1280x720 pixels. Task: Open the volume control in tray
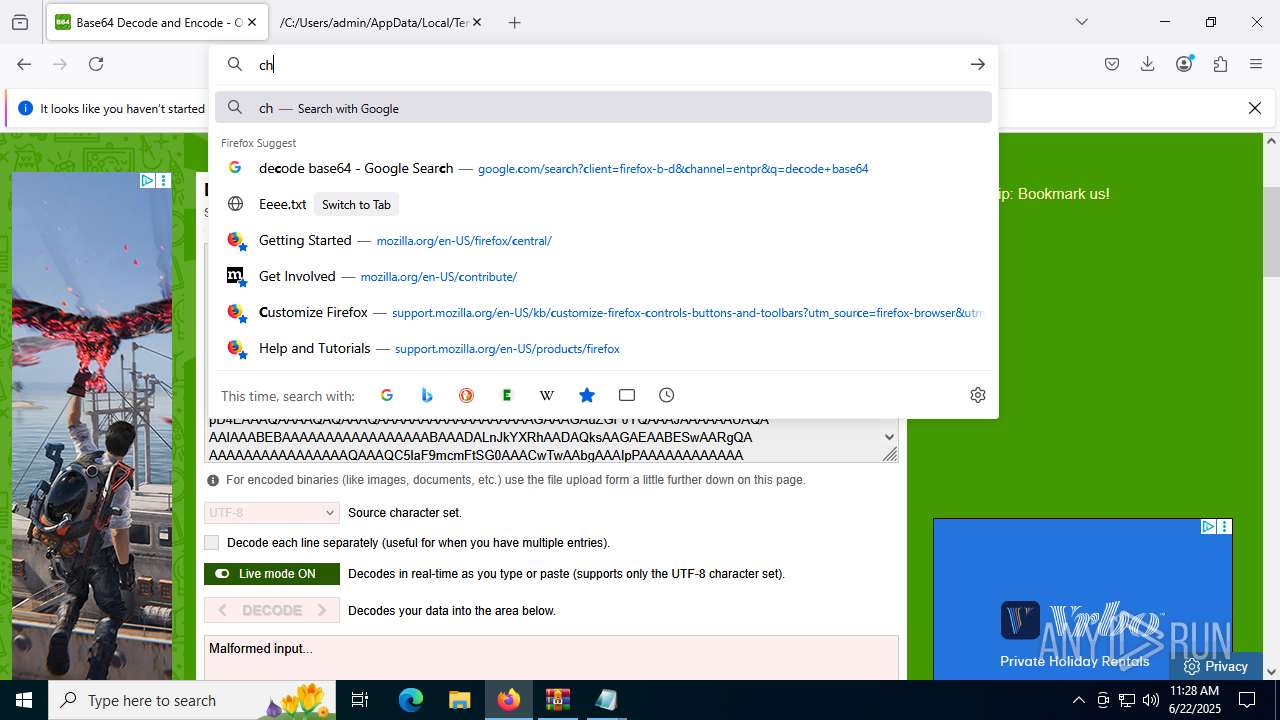coord(1150,700)
